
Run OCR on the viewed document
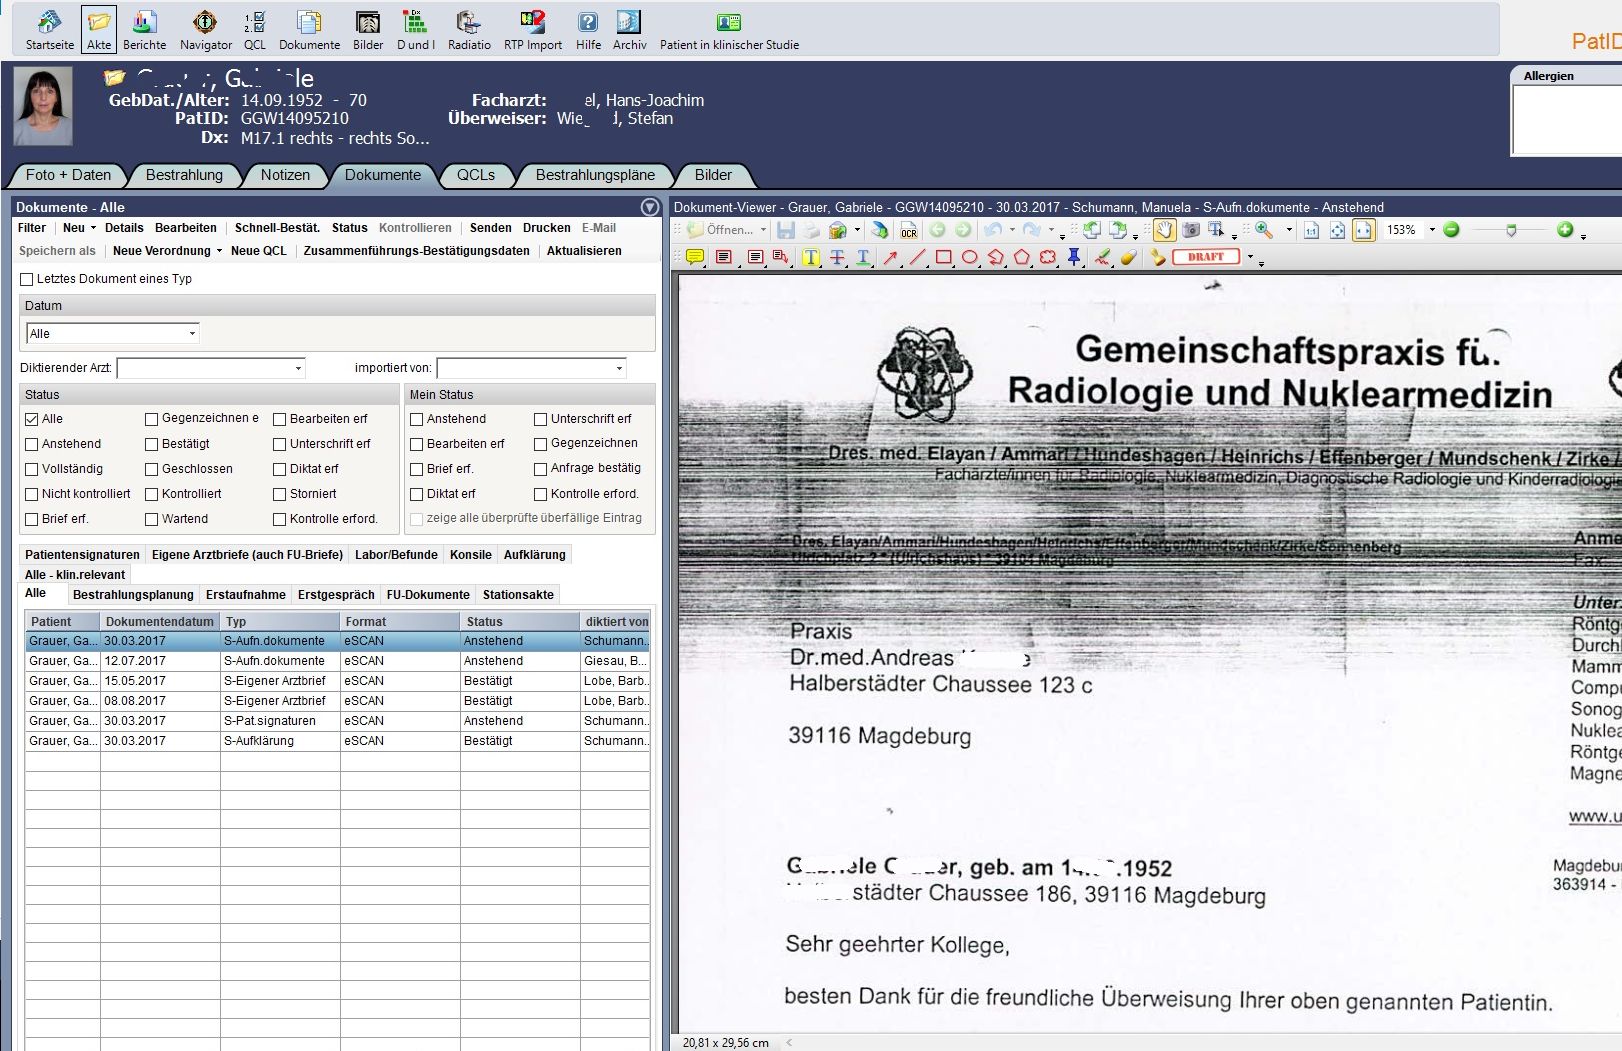pyautogui.click(x=908, y=231)
